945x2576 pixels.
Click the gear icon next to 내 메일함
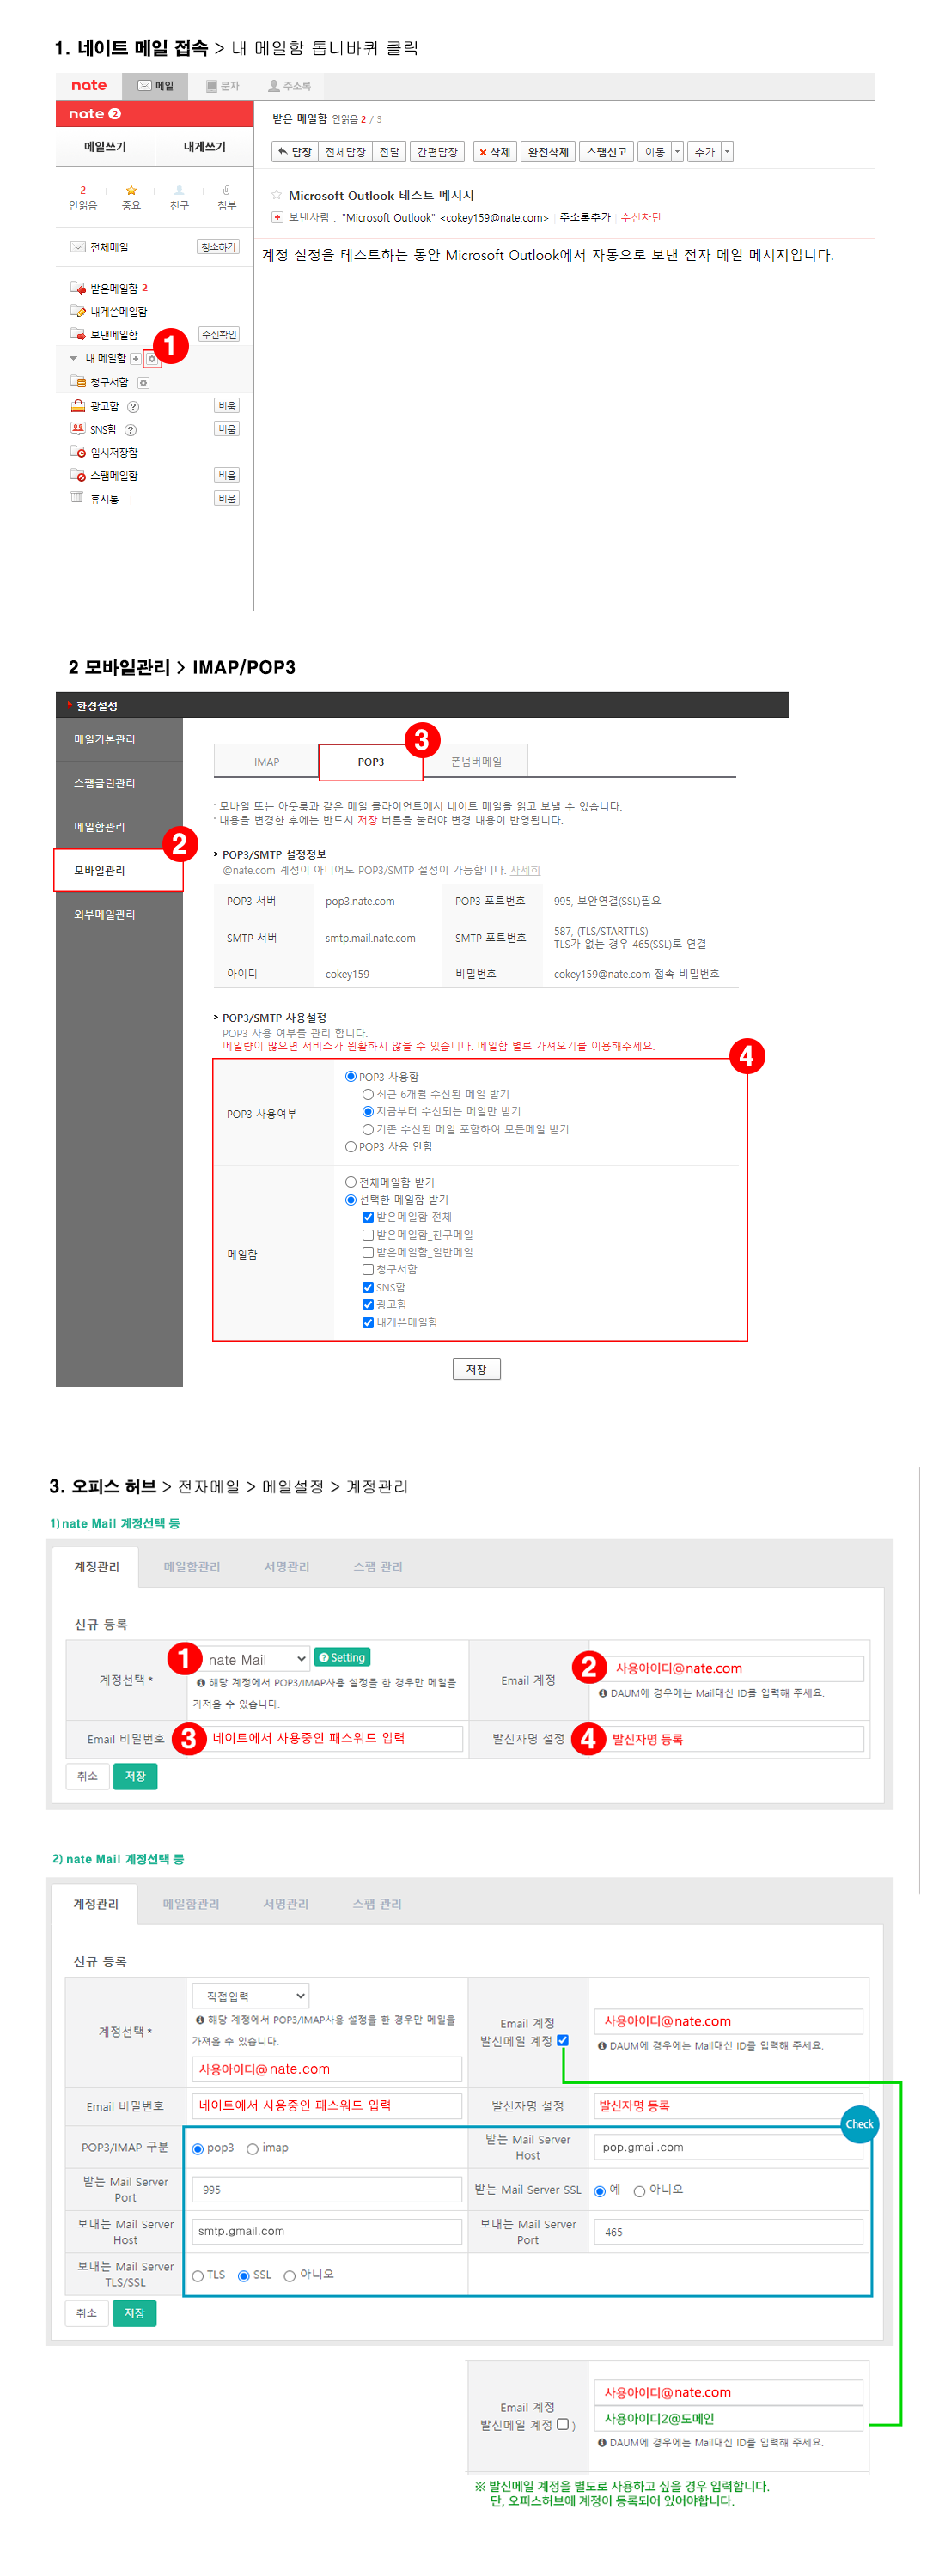(x=152, y=359)
